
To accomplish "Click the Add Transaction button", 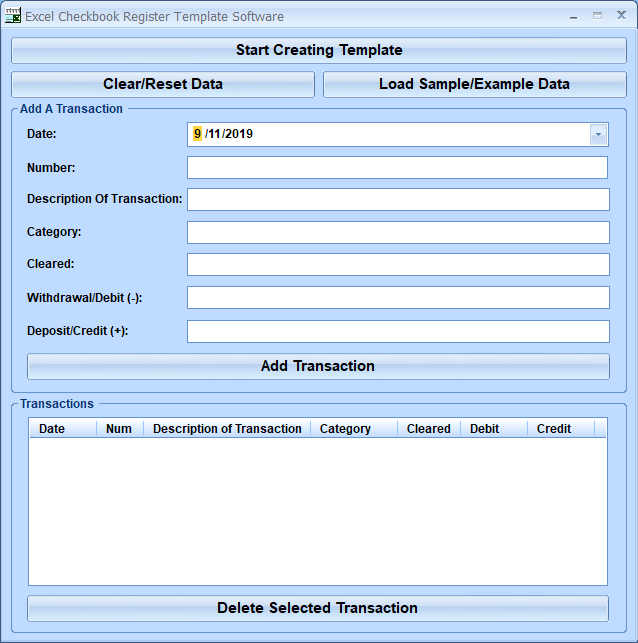I will 318,366.
